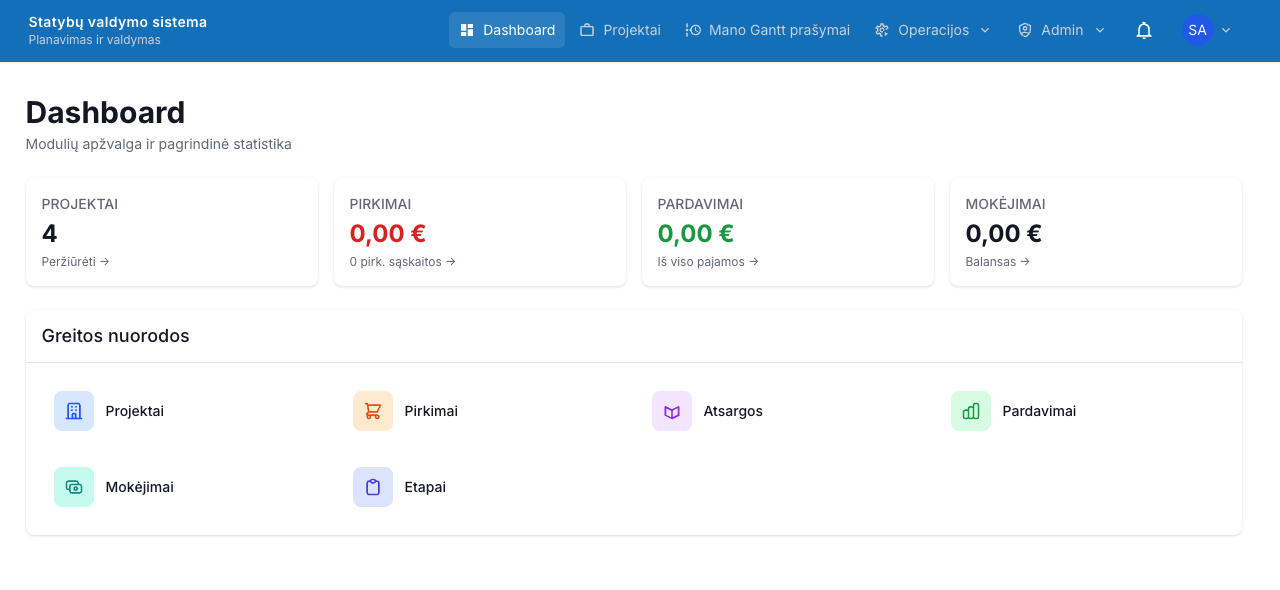Click the Gantt clock icon in navbar

693,30
